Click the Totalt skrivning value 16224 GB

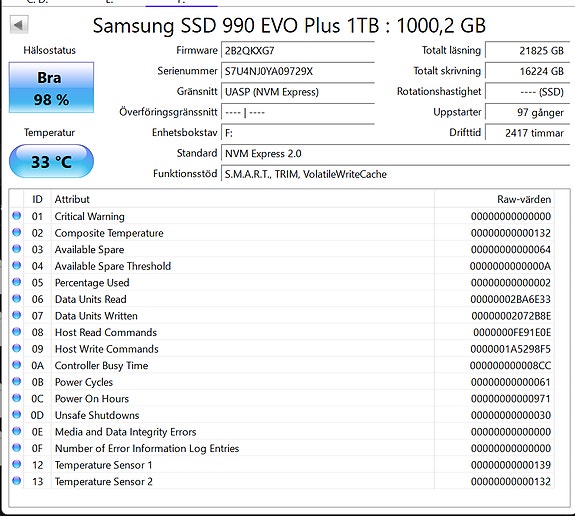coord(527,71)
